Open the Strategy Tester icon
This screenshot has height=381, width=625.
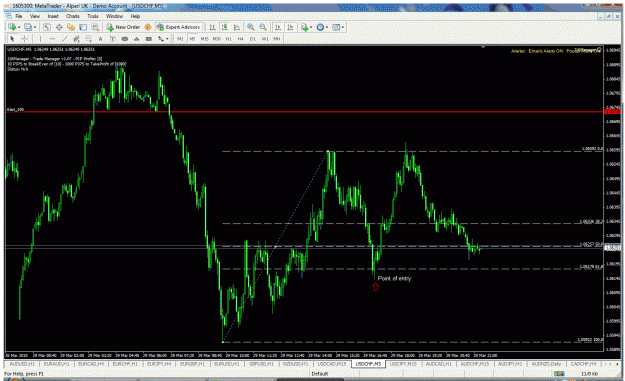pyautogui.click(x=95, y=27)
